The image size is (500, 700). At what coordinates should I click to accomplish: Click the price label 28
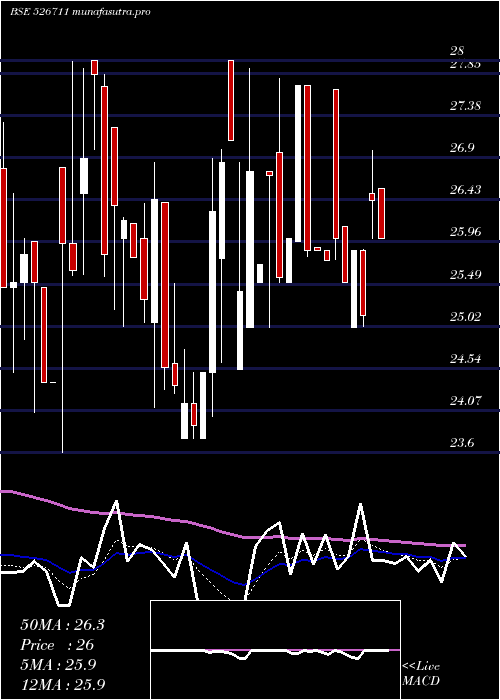pyautogui.click(x=457, y=51)
